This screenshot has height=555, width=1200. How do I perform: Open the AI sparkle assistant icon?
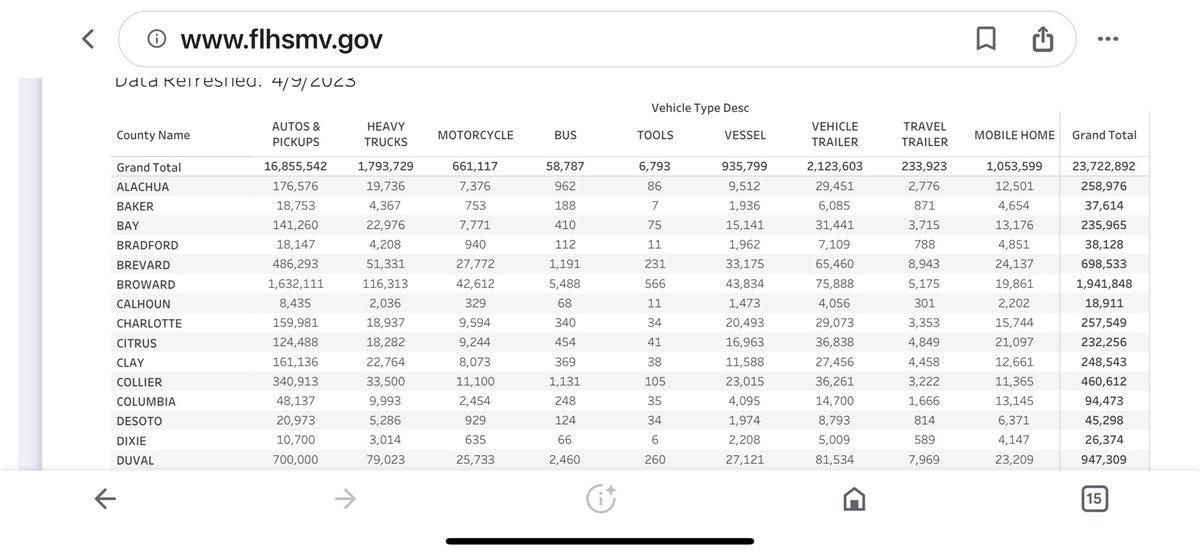click(601, 499)
